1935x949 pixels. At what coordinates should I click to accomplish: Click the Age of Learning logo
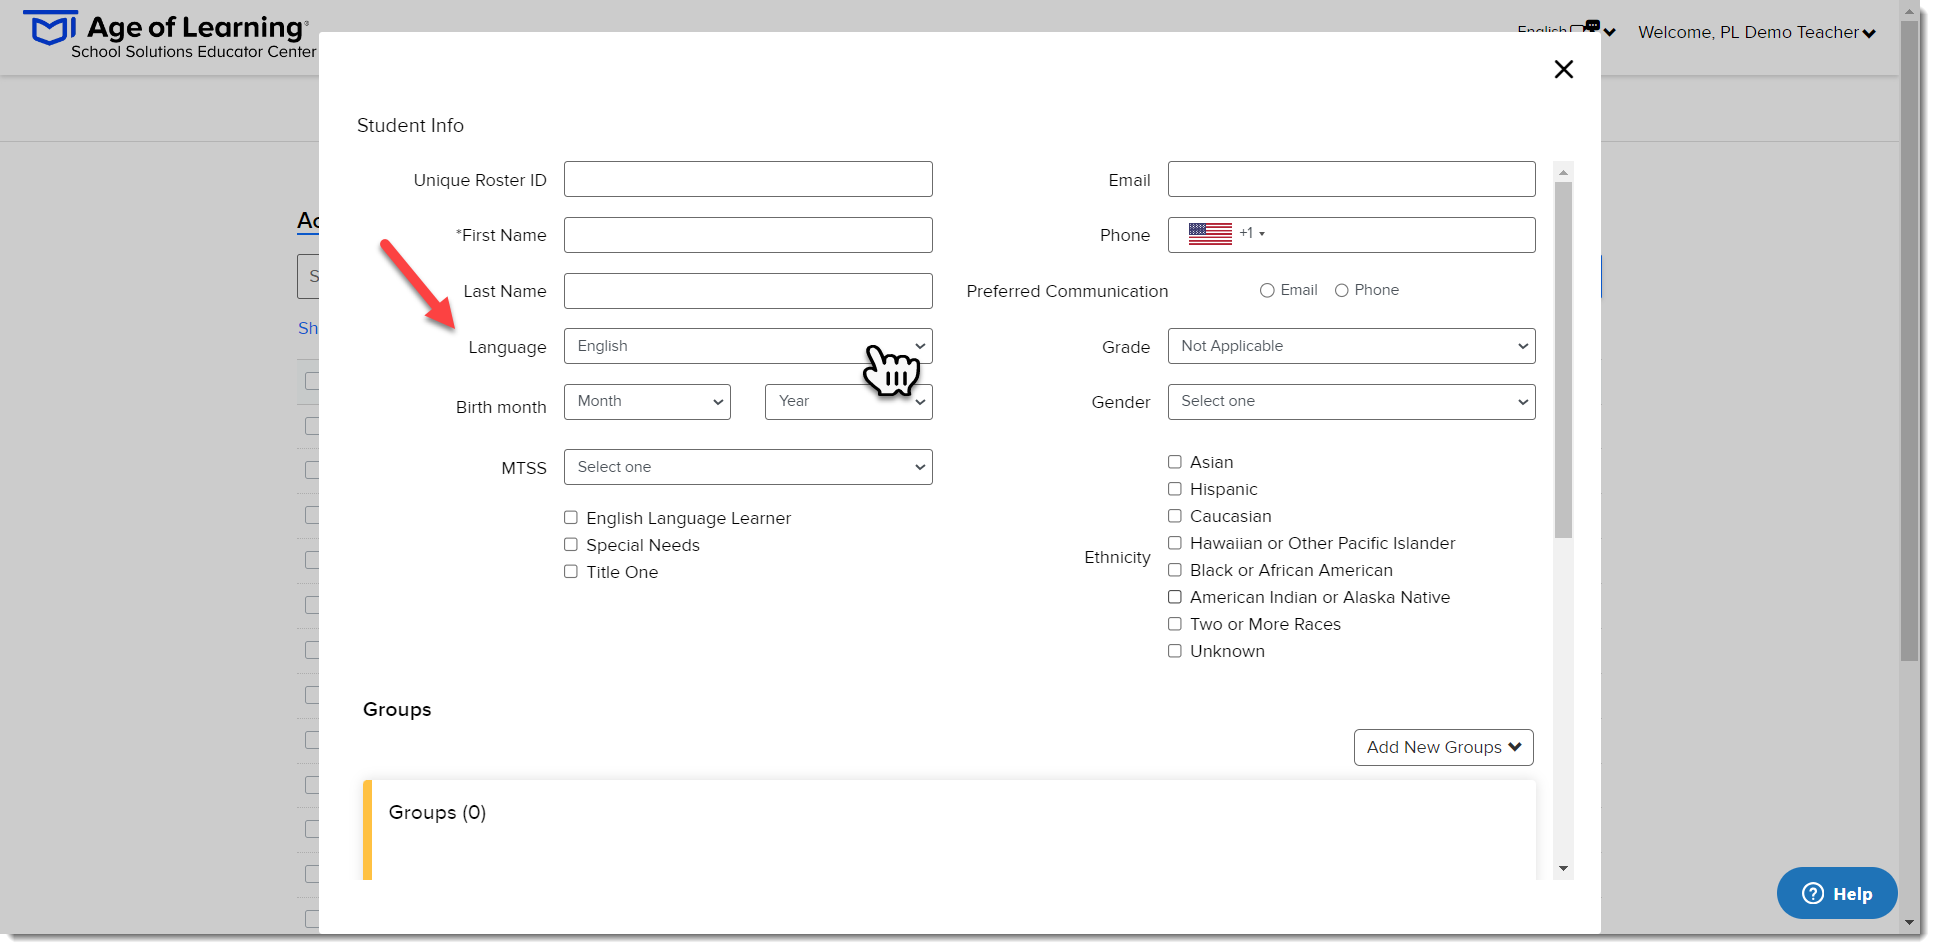[x=169, y=35]
